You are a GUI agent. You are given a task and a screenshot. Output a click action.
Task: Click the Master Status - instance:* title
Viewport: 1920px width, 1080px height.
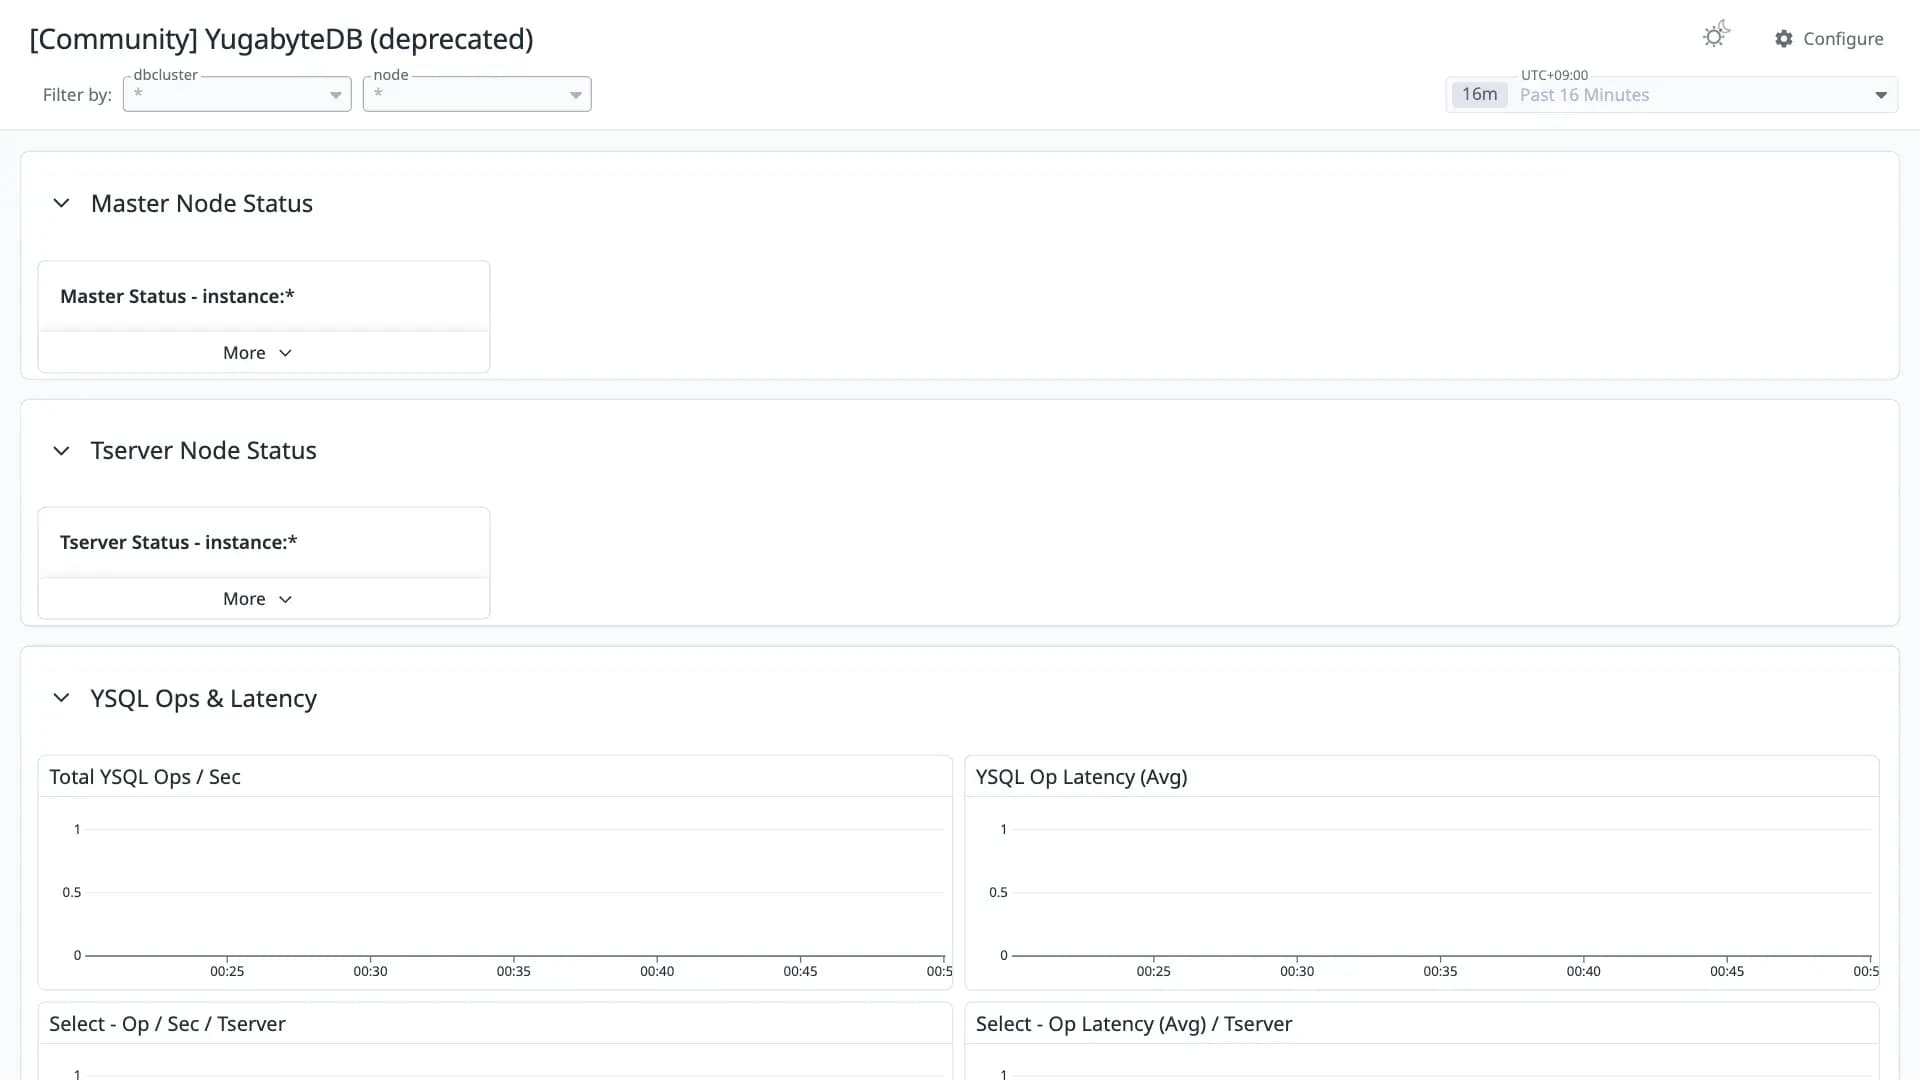coord(177,296)
